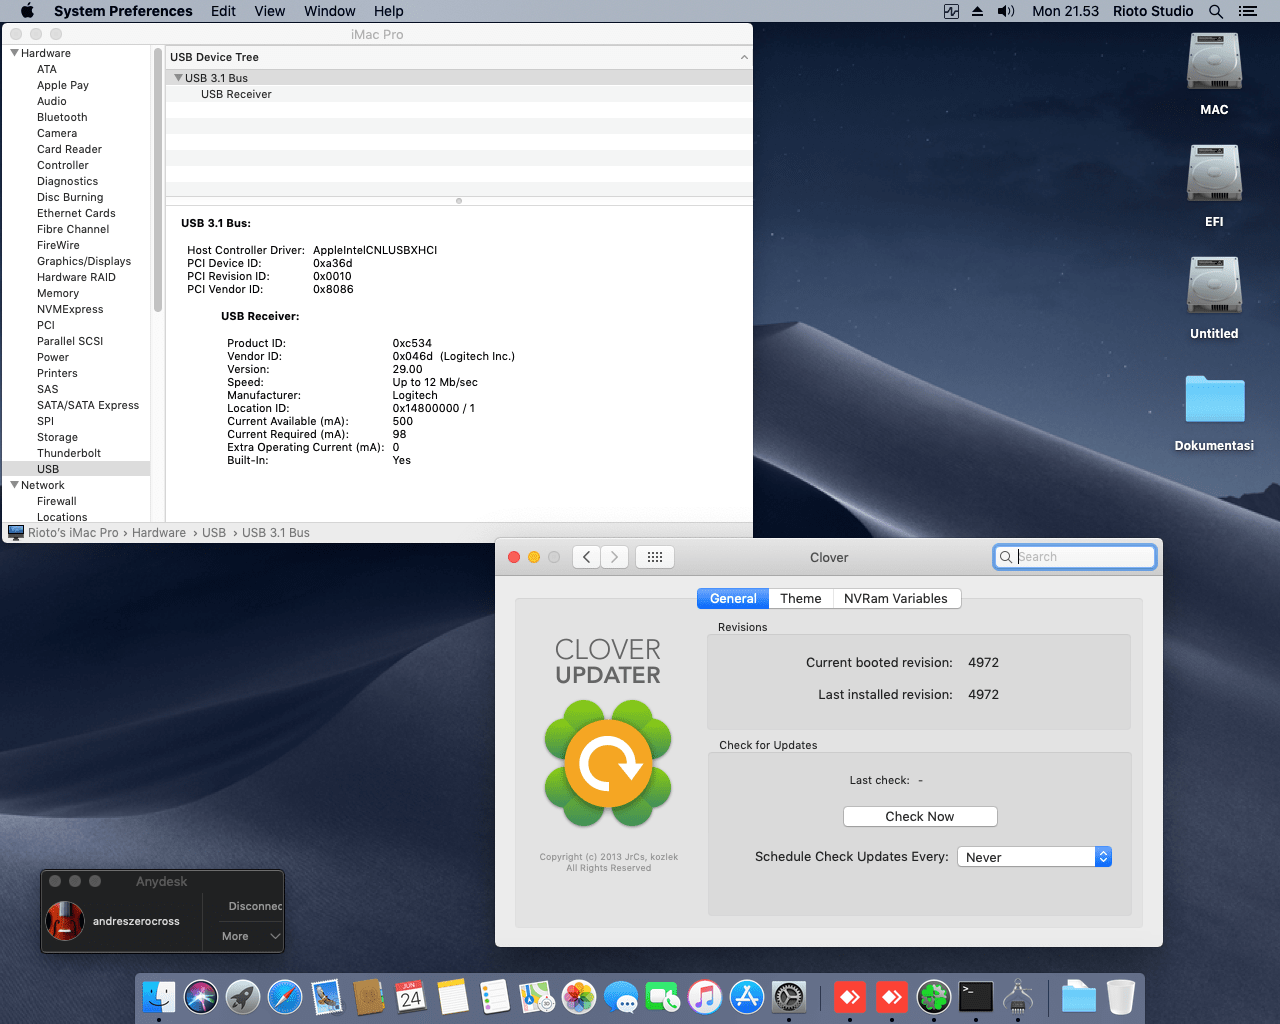This screenshot has height=1024, width=1280.
Task: Show all preferences with grid button
Action: pyautogui.click(x=655, y=557)
